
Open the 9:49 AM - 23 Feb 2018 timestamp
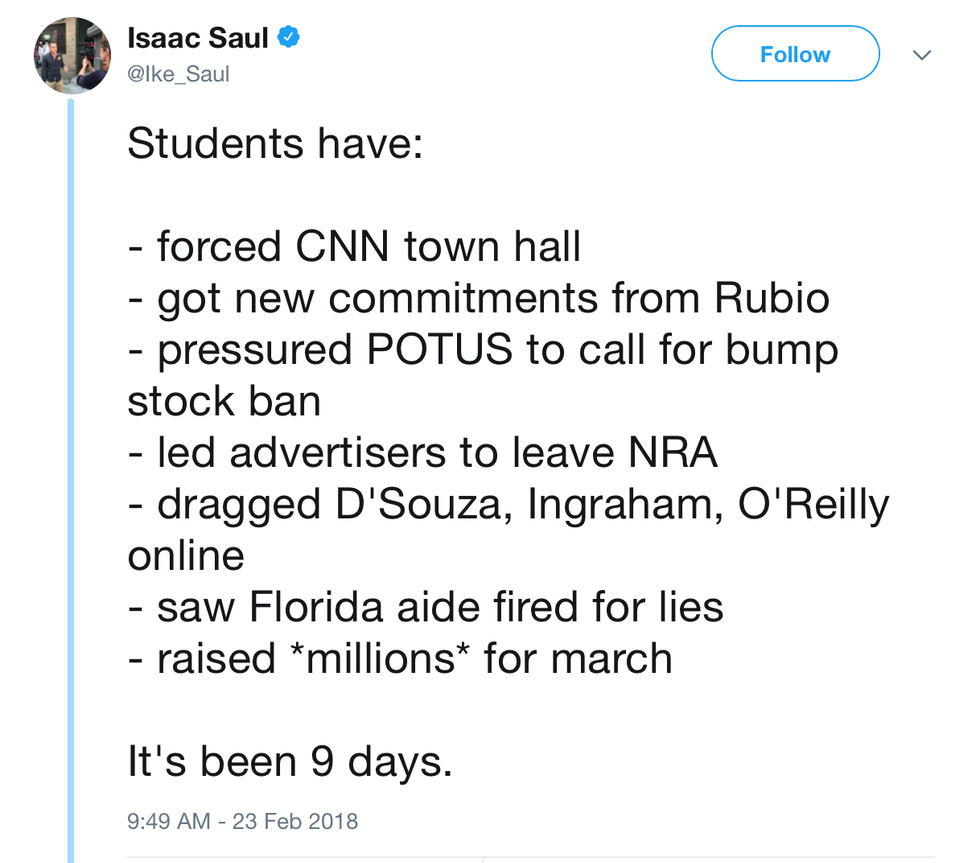[x=242, y=821]
